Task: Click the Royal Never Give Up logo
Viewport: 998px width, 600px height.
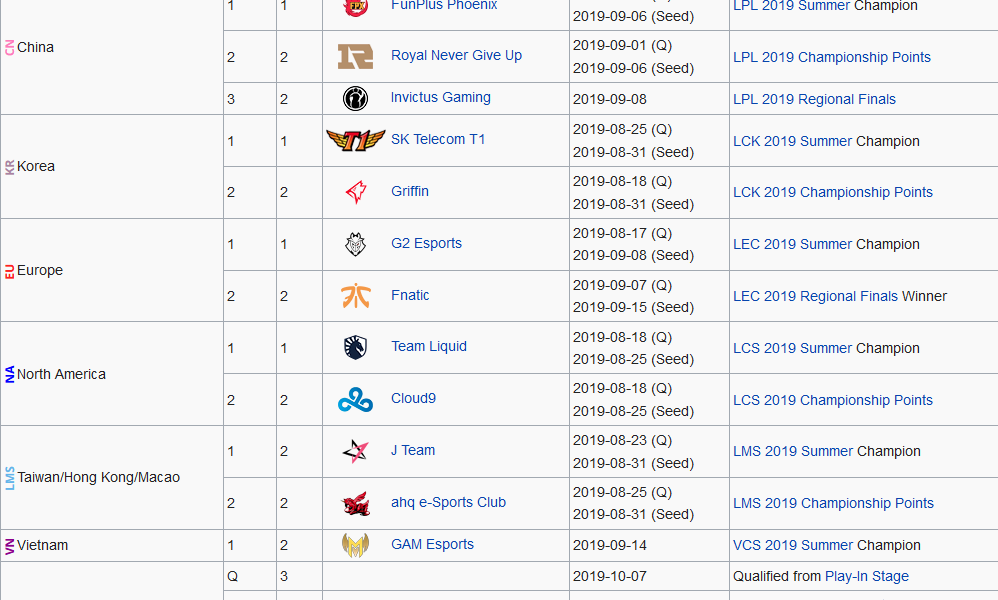Action: click(355, 56)
